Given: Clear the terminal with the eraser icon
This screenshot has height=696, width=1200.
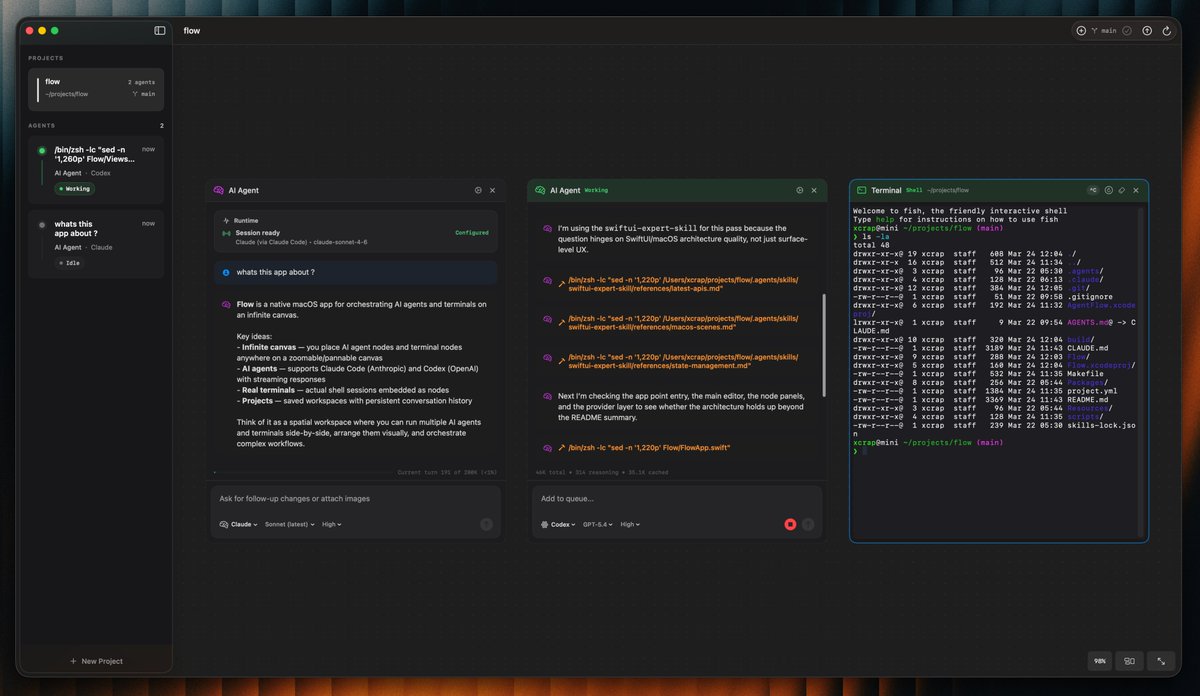Looking at the screenshot, I should 1122,190.
